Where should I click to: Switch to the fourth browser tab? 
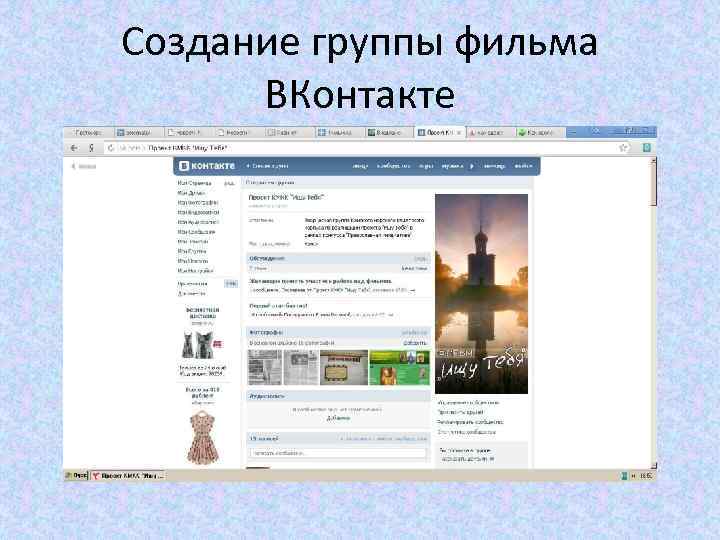237,132
